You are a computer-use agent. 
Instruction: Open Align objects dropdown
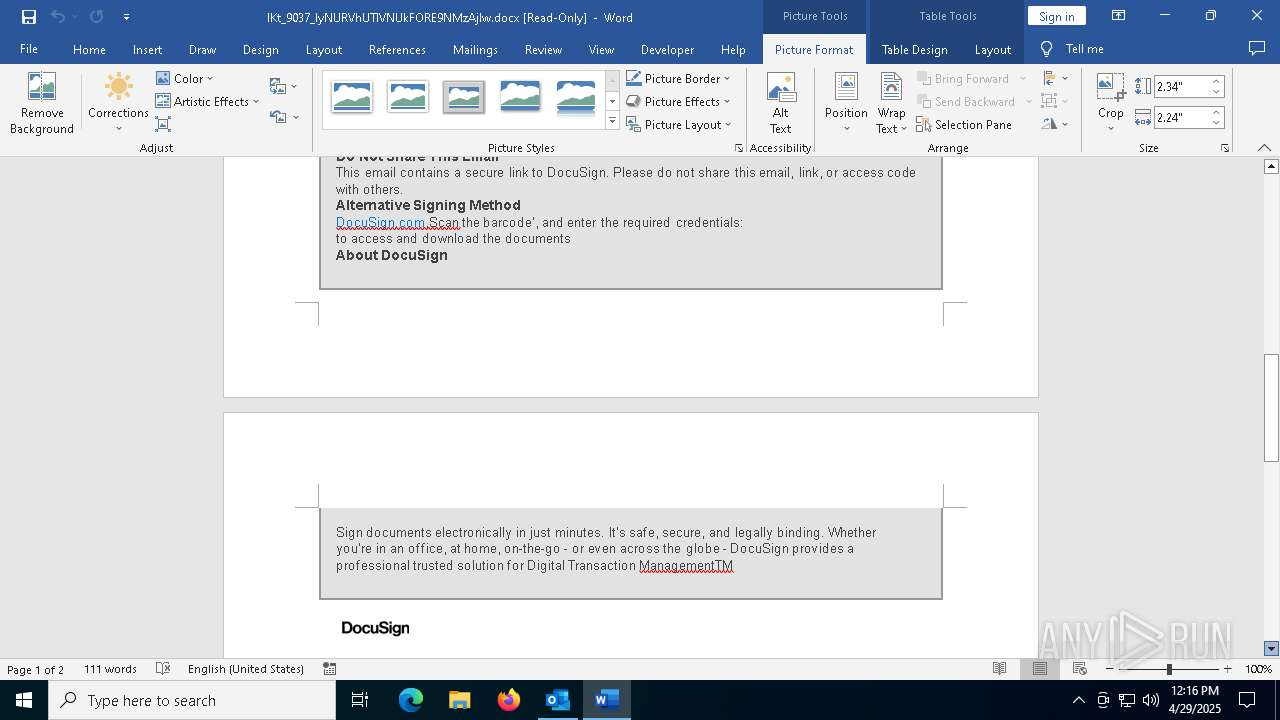pyautogui.click(x=1054, y=78)
